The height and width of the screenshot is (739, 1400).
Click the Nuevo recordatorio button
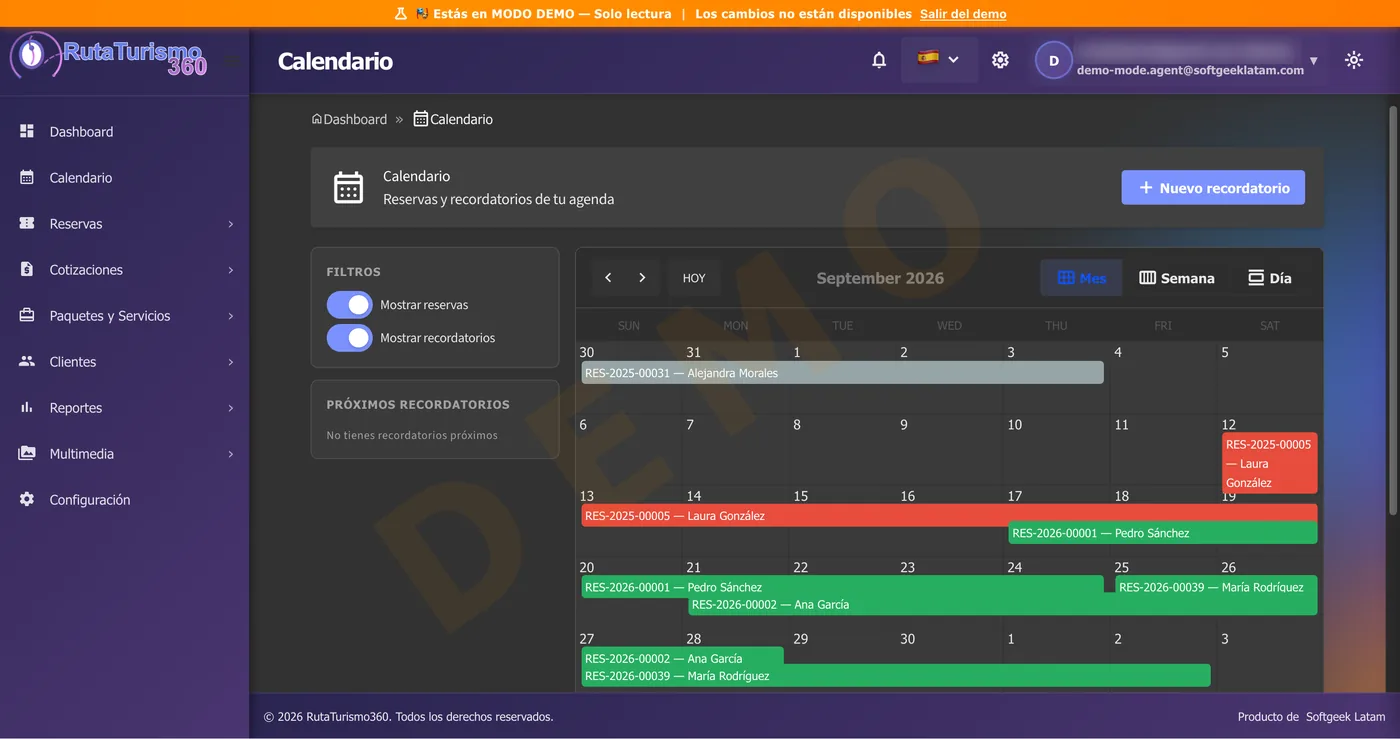click(1213, 187)
